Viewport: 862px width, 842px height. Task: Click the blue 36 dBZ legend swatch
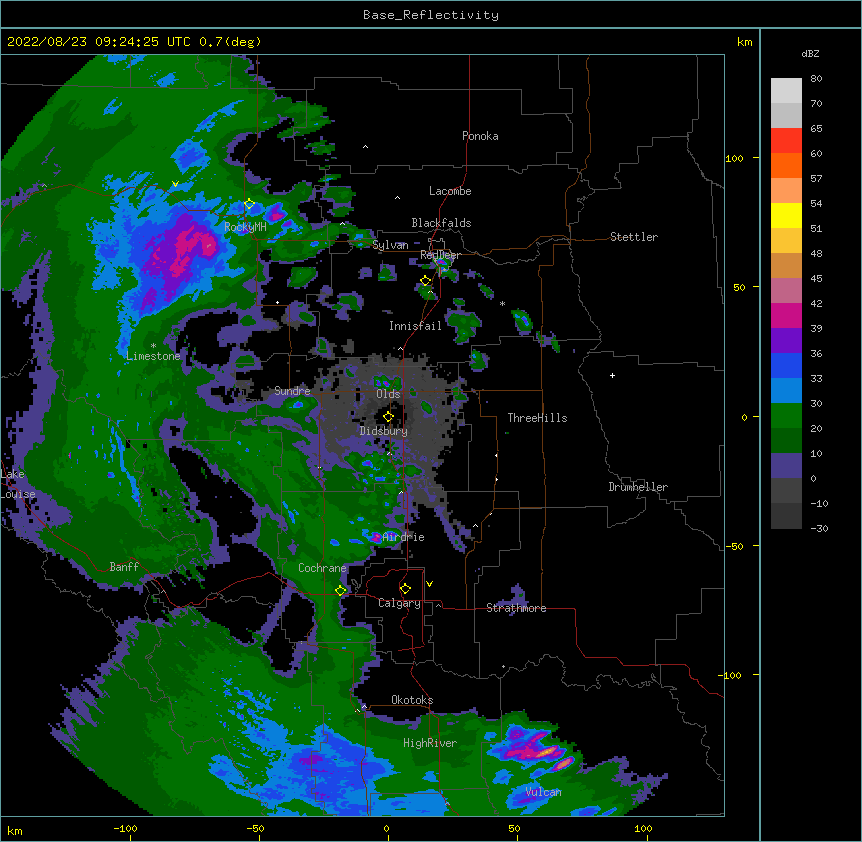coord(786,365)
